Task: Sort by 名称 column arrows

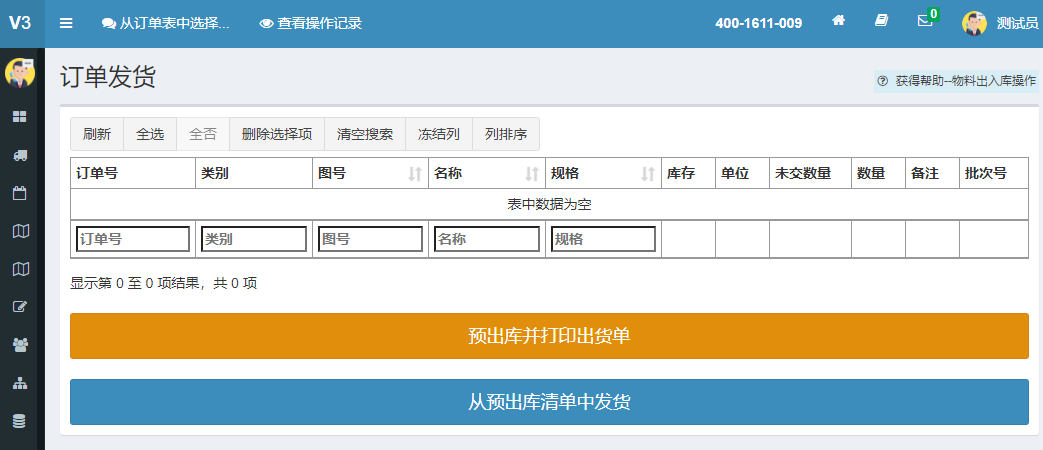Action: (x=531, y=174)
